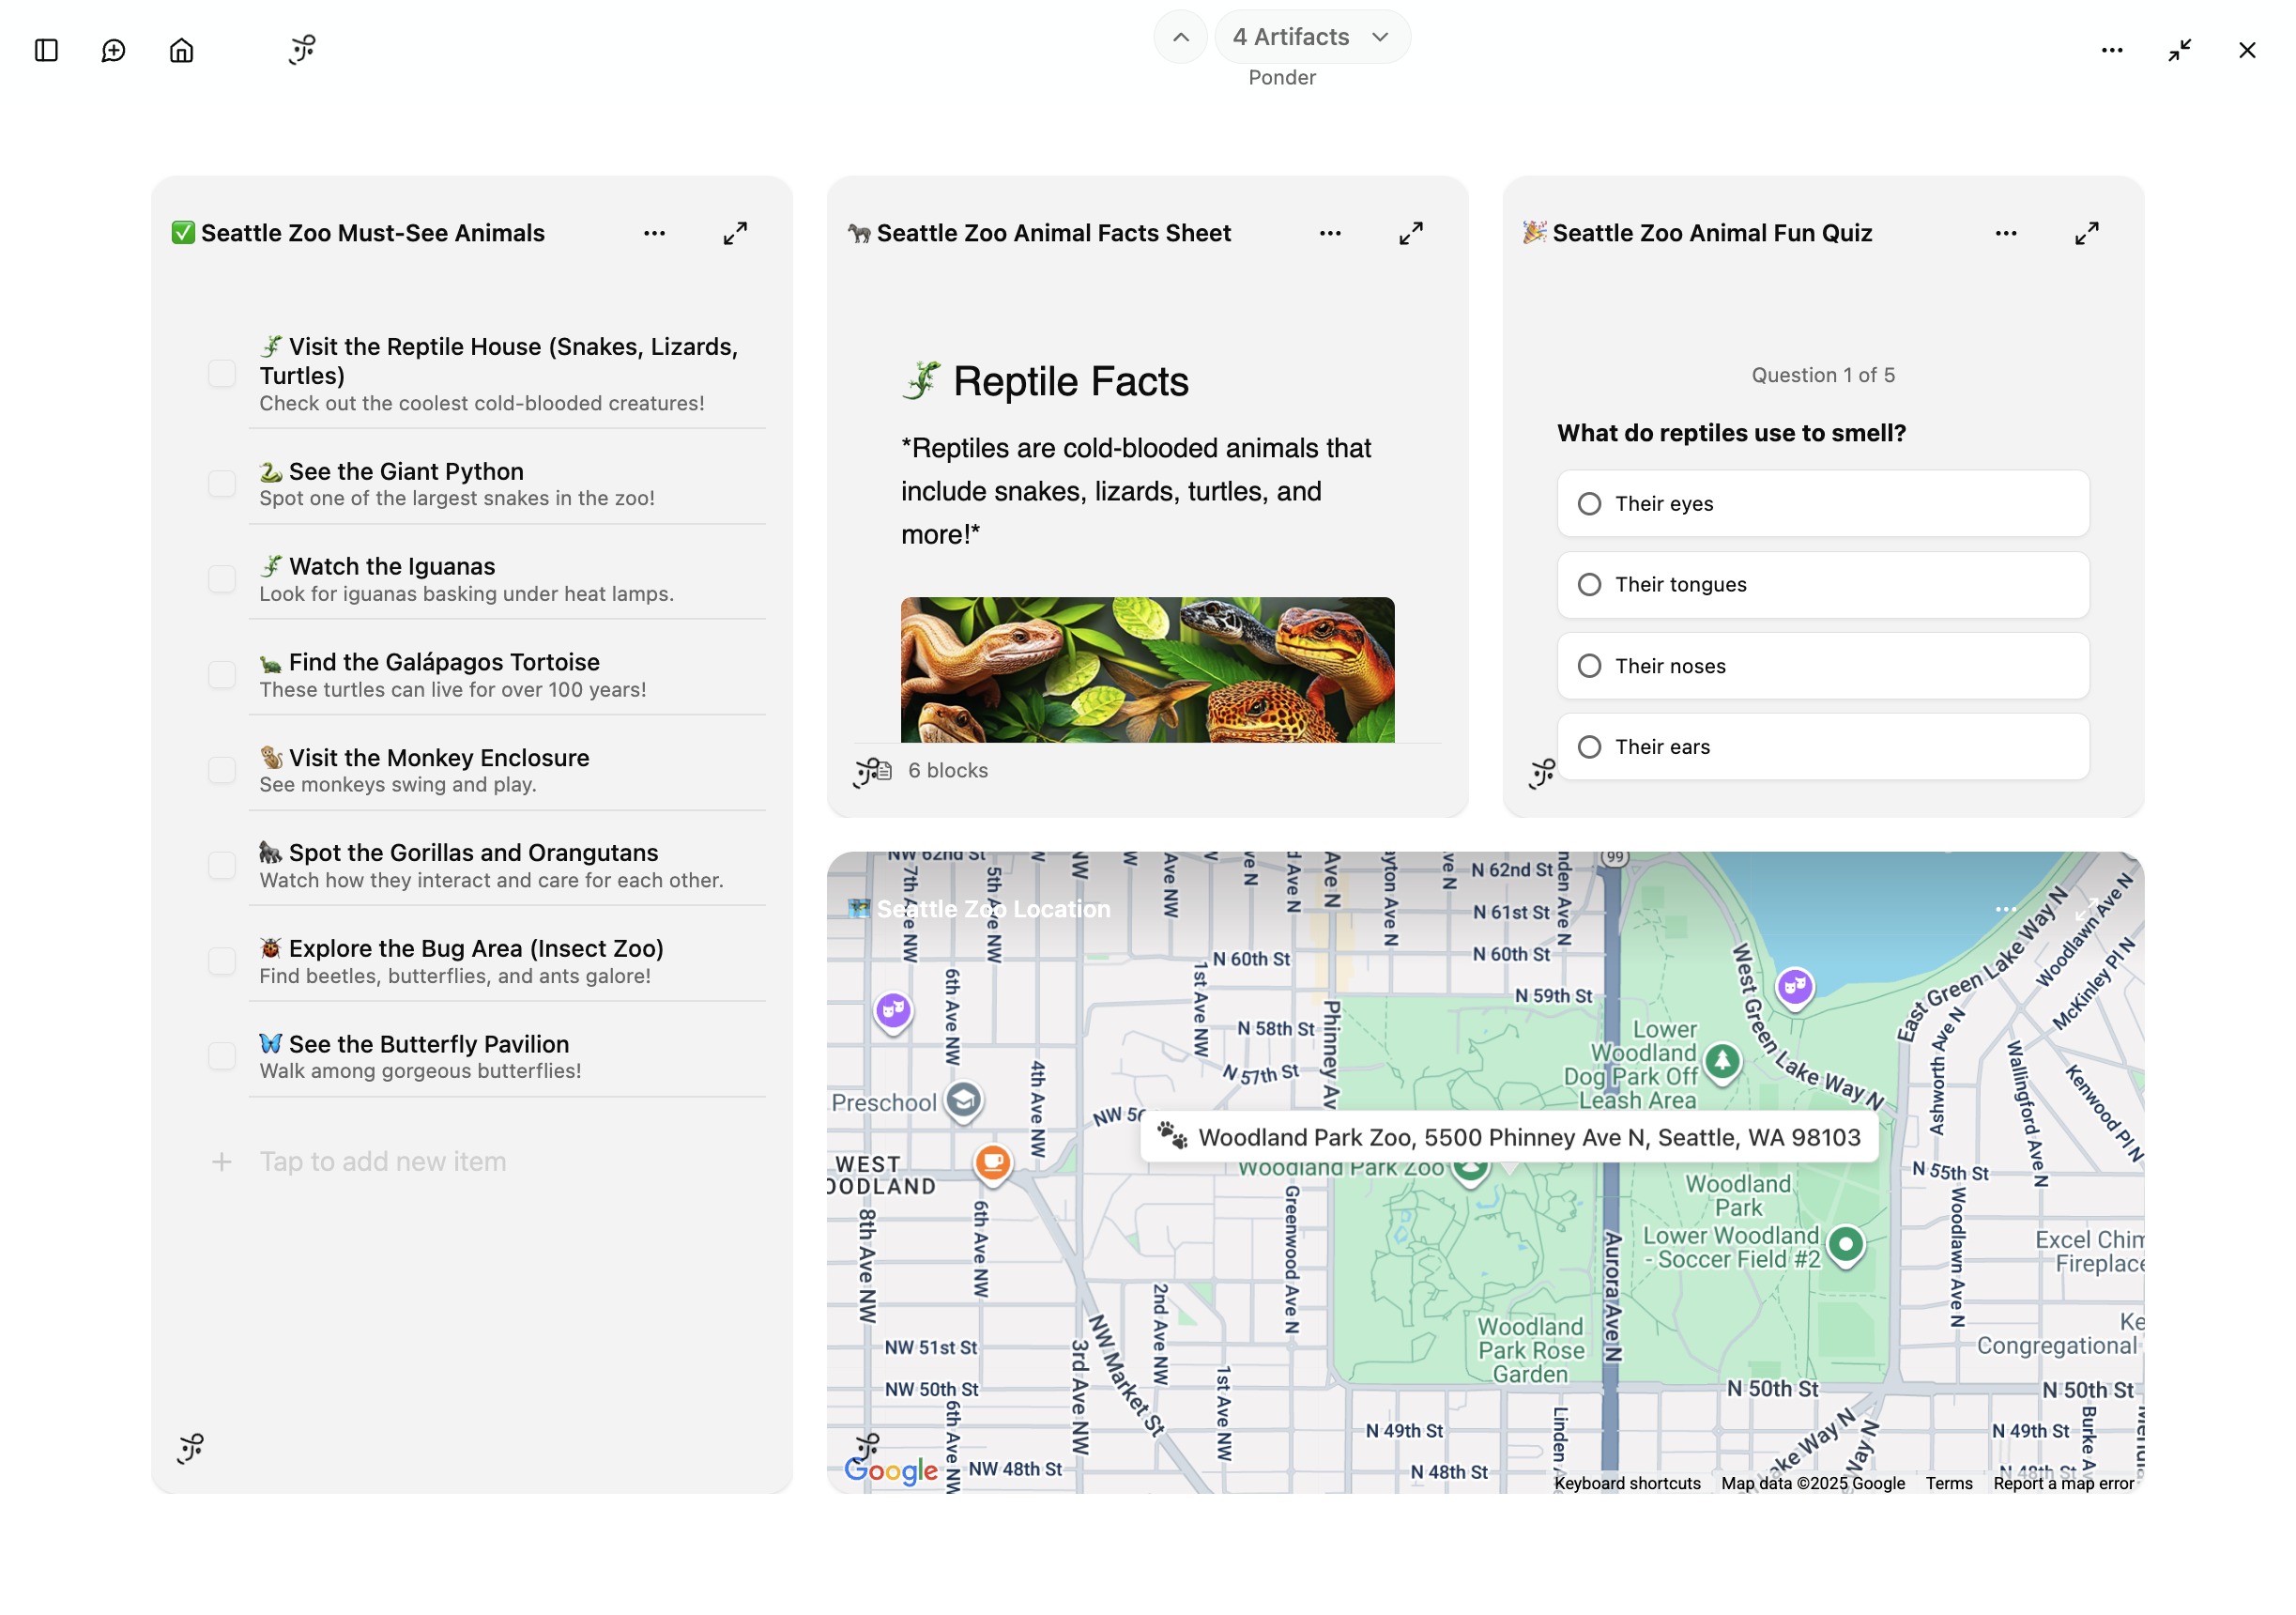The width and height of the screenshot is (2296, 1615).
Task: Open the Animal Facts Sheet options menu
Action: click(1330, 233)
